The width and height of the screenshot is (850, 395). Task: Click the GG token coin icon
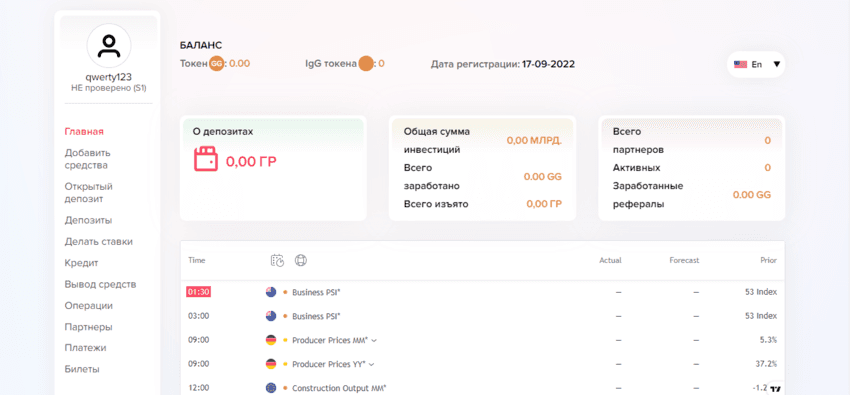217,63
